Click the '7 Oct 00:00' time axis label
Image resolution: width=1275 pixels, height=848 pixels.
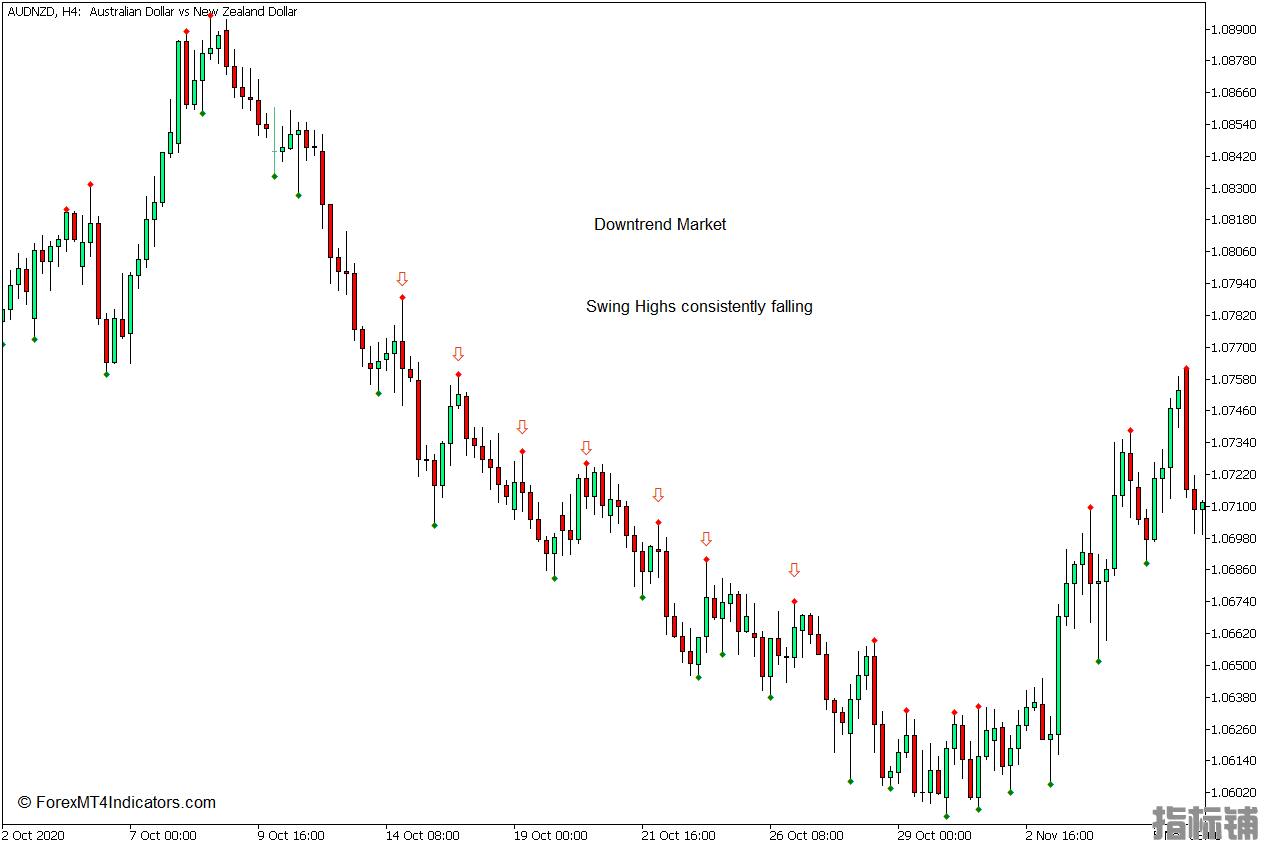click(163, 835)
